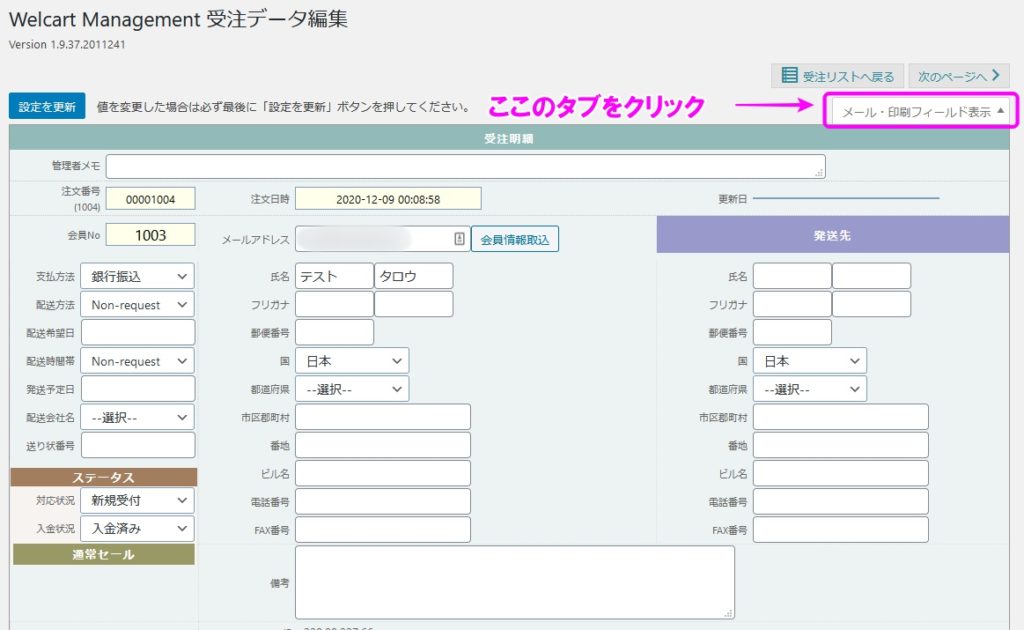This screenshot has width=1024, height=630.
Task: Click the shipping destination 電話番号 field
Action: (x=840, y=501)
